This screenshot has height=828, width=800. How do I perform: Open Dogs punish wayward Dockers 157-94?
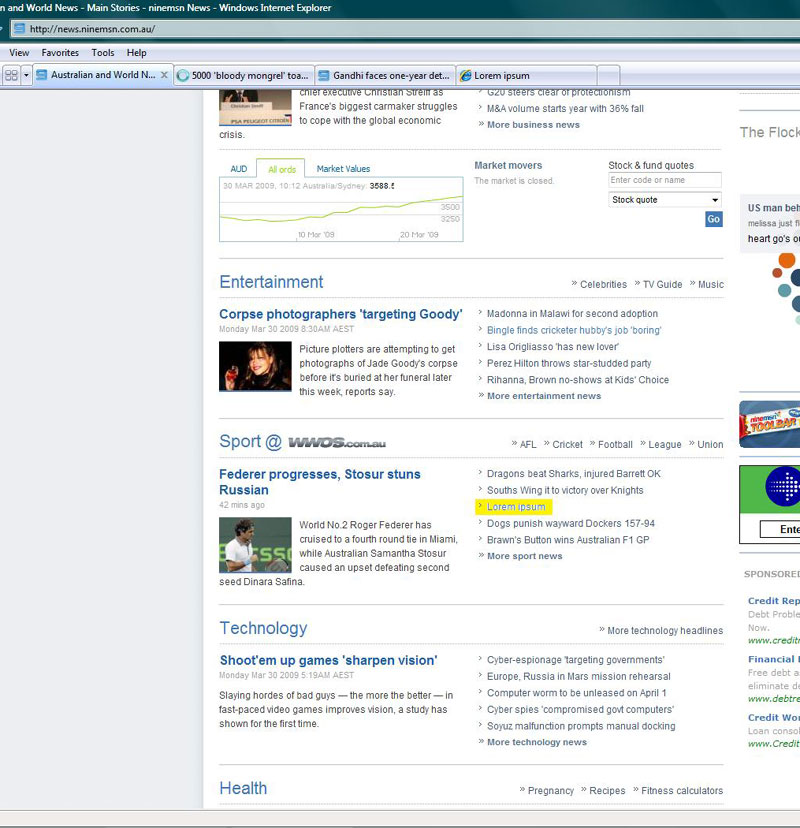[x=571, y=523]
